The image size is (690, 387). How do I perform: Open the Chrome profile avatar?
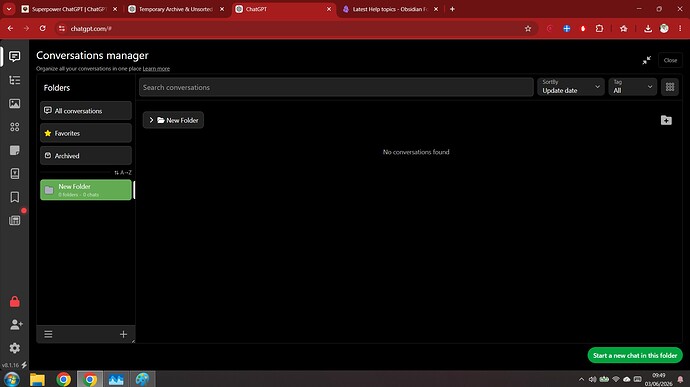[664, 29]
